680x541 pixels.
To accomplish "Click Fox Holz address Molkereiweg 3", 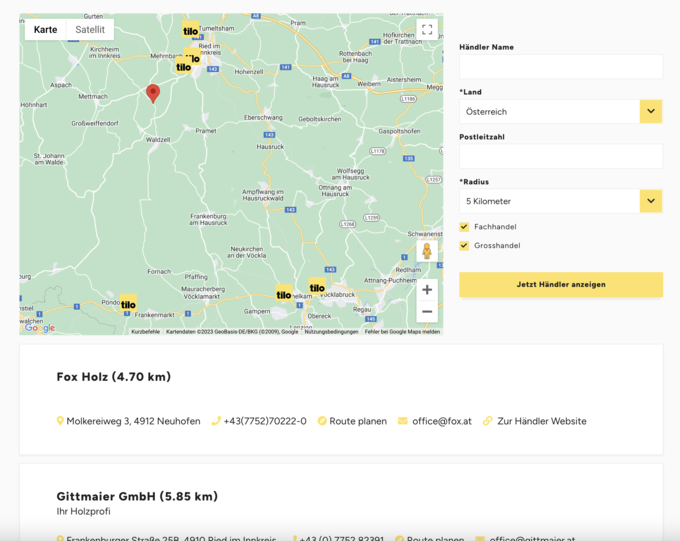I will coord(133,421).
